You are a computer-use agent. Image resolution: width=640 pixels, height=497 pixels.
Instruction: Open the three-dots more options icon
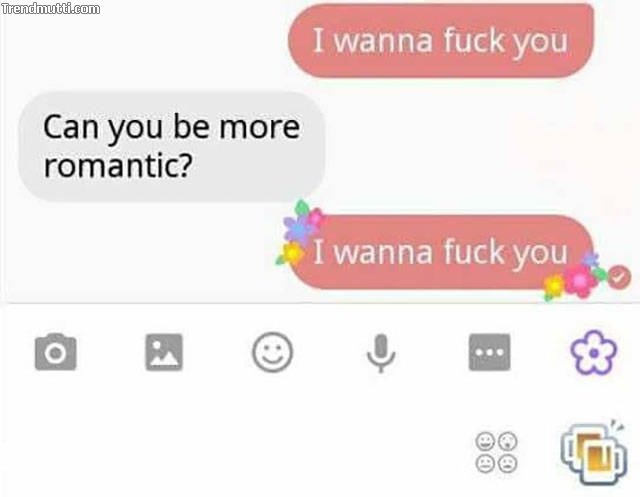point(489,352)
